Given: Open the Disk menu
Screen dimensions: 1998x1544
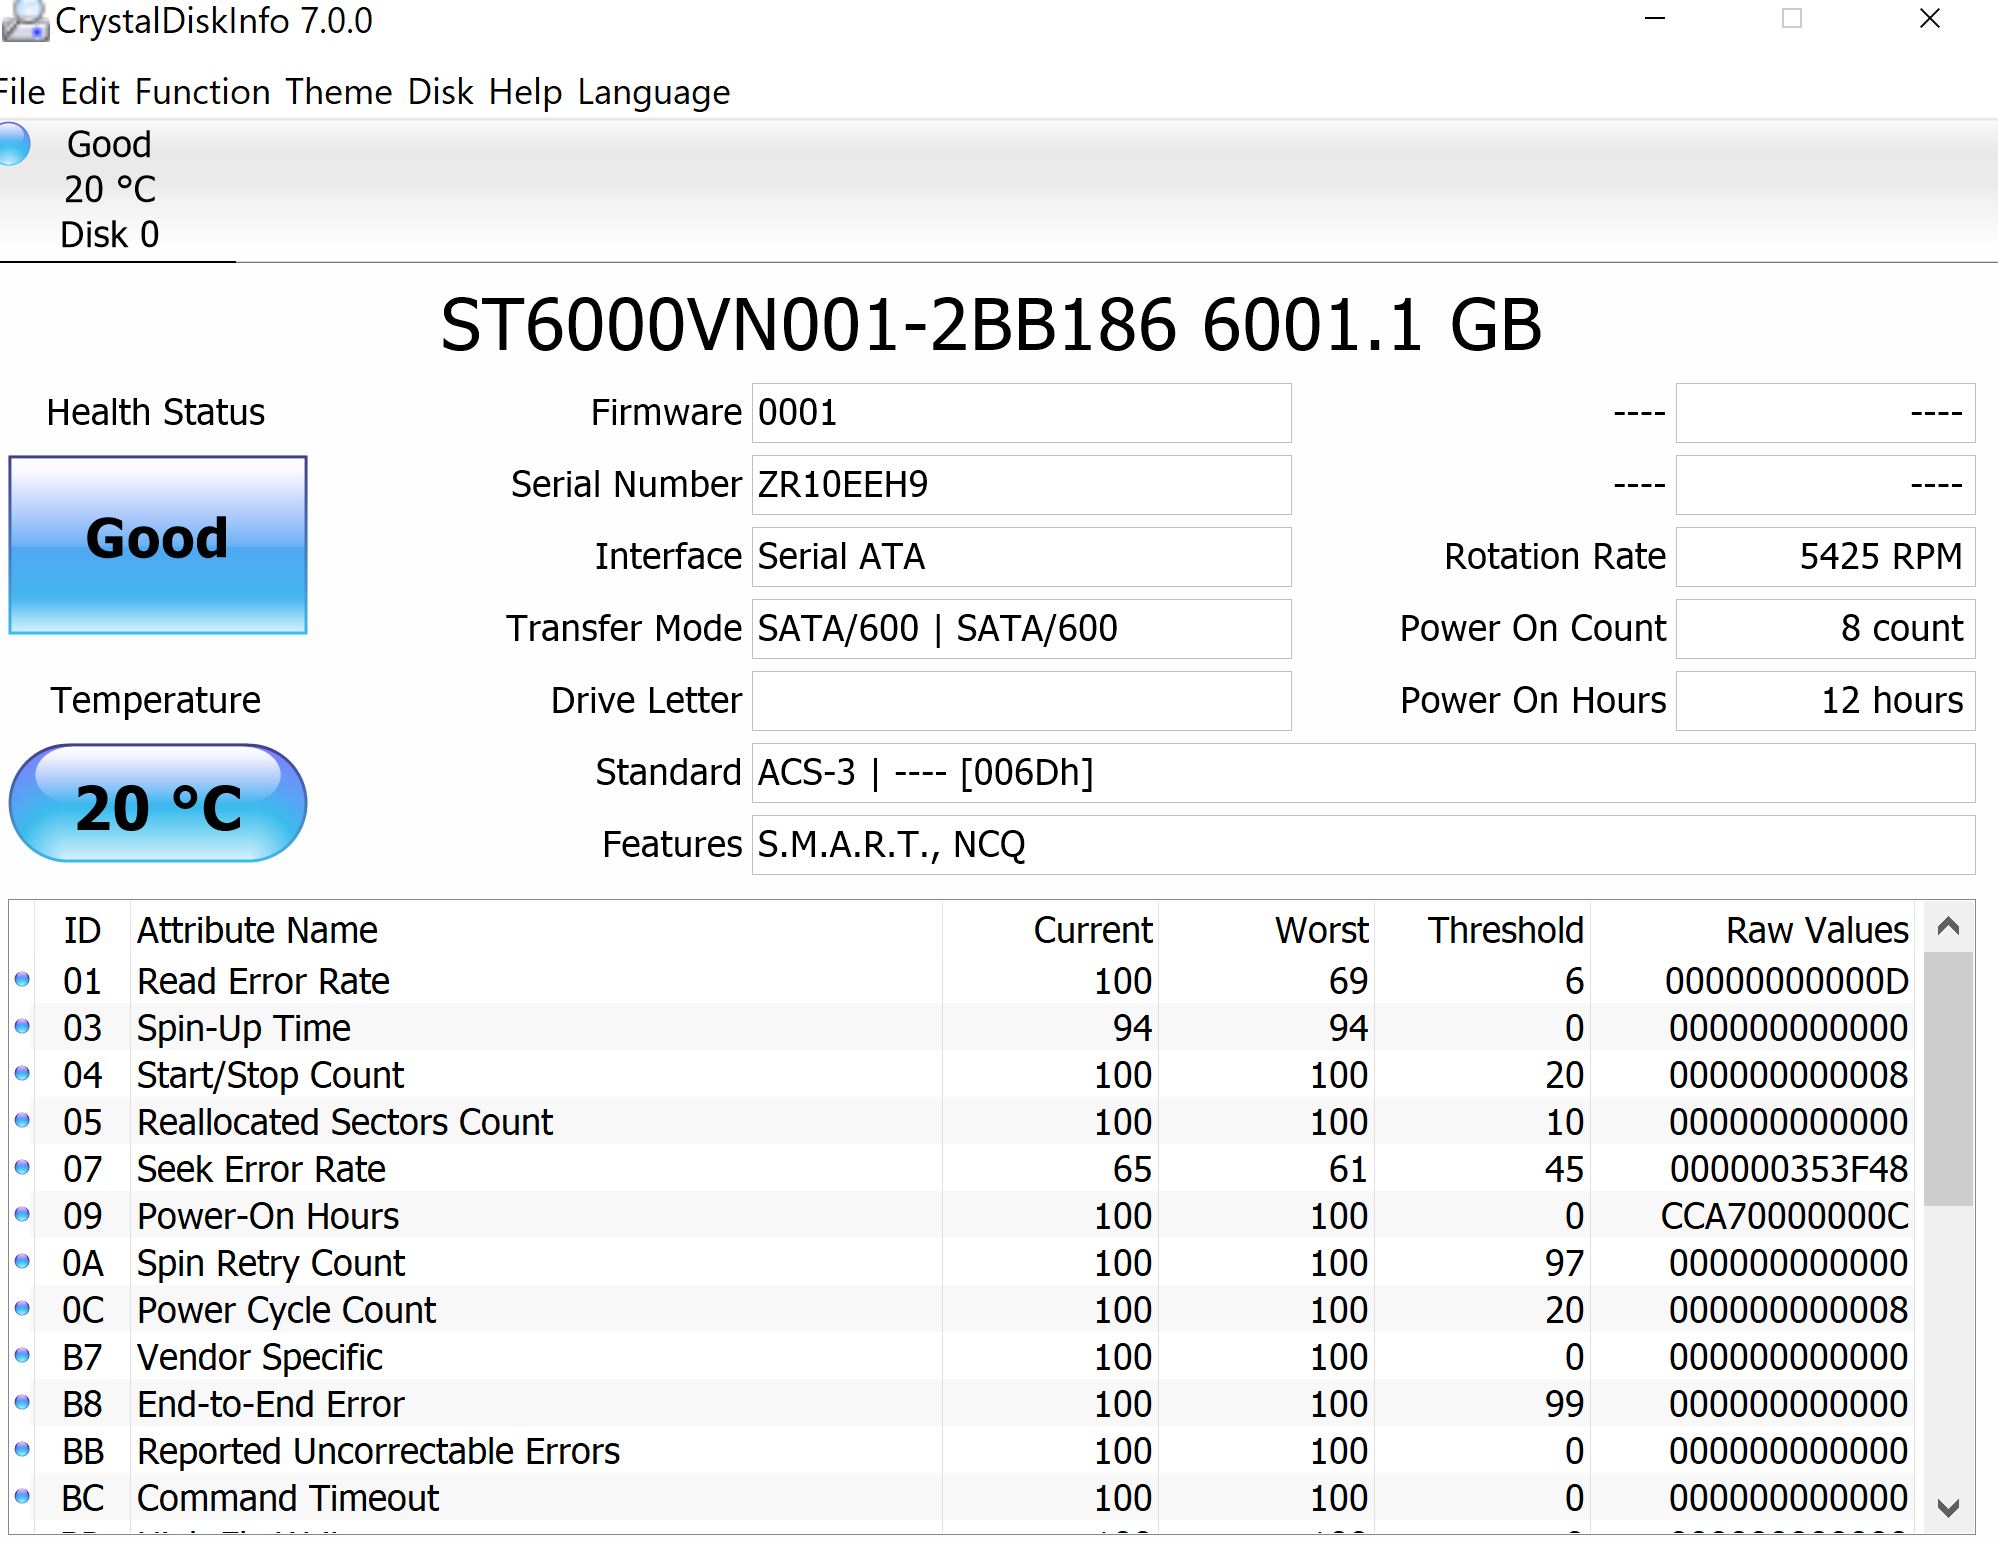Looking at the screenshot, I should [x=441, y=92].
